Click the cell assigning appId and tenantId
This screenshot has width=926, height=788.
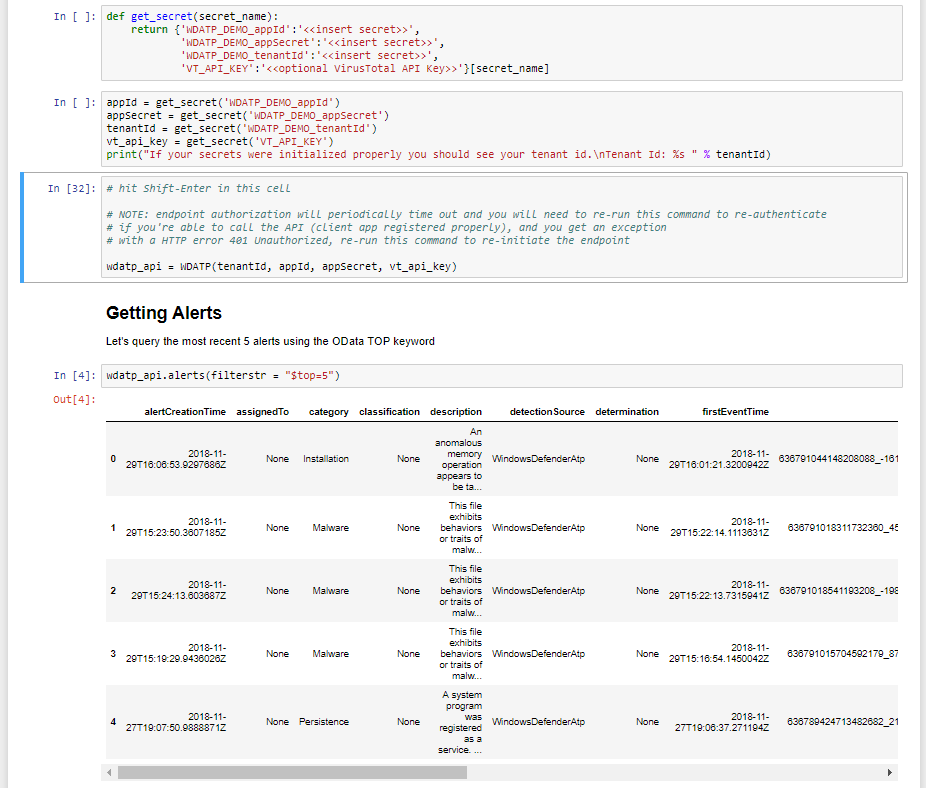[501, 129]
